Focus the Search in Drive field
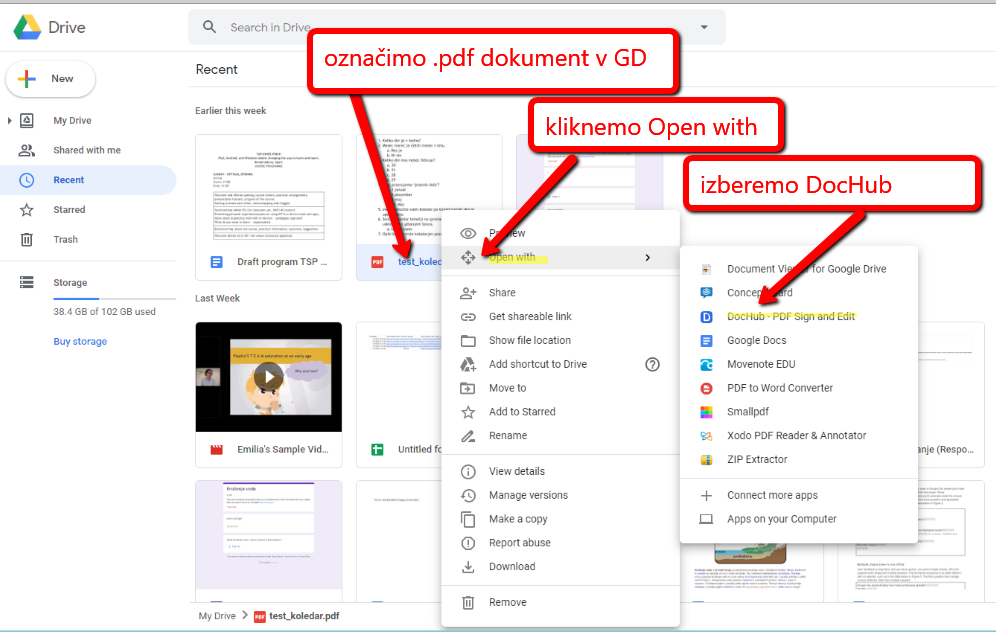996x632 pixels. point(456,27)
